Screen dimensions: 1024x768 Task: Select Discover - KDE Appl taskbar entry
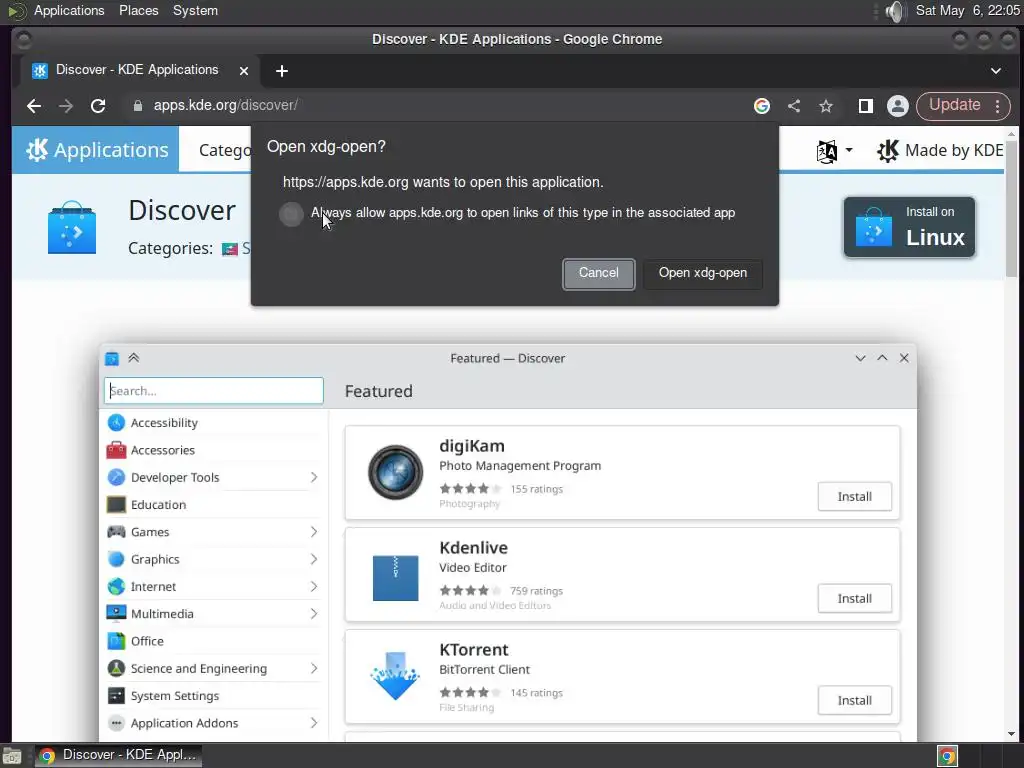coord(118,756)
